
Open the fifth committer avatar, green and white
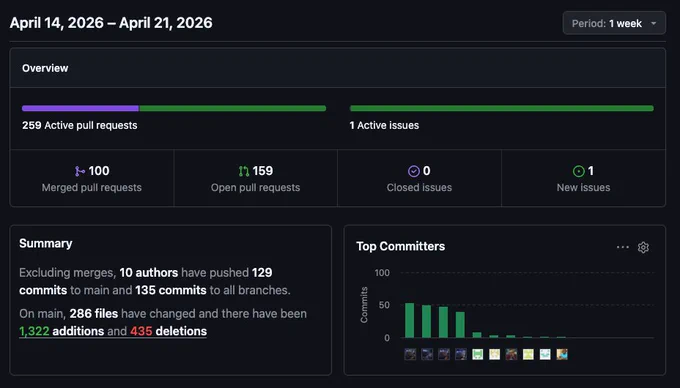(x=477, y=354)
